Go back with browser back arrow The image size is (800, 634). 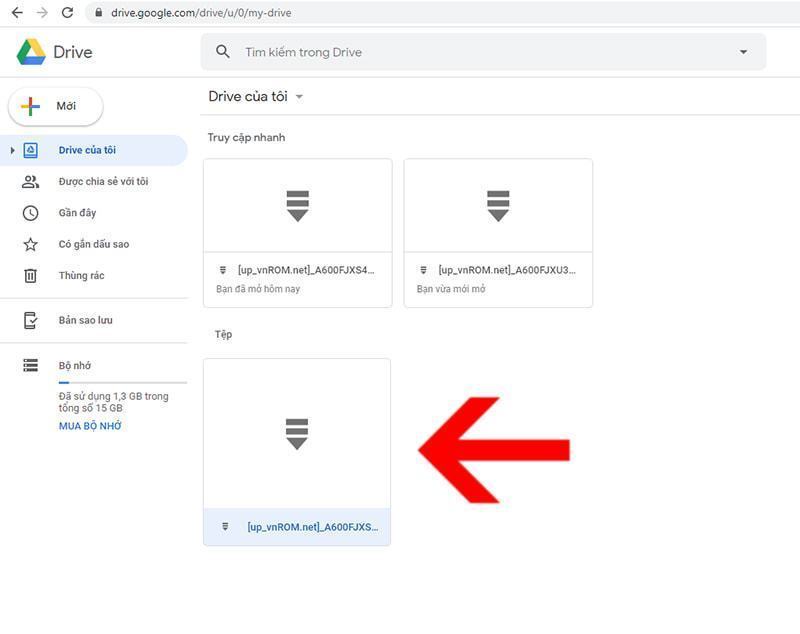click(17, 13)
